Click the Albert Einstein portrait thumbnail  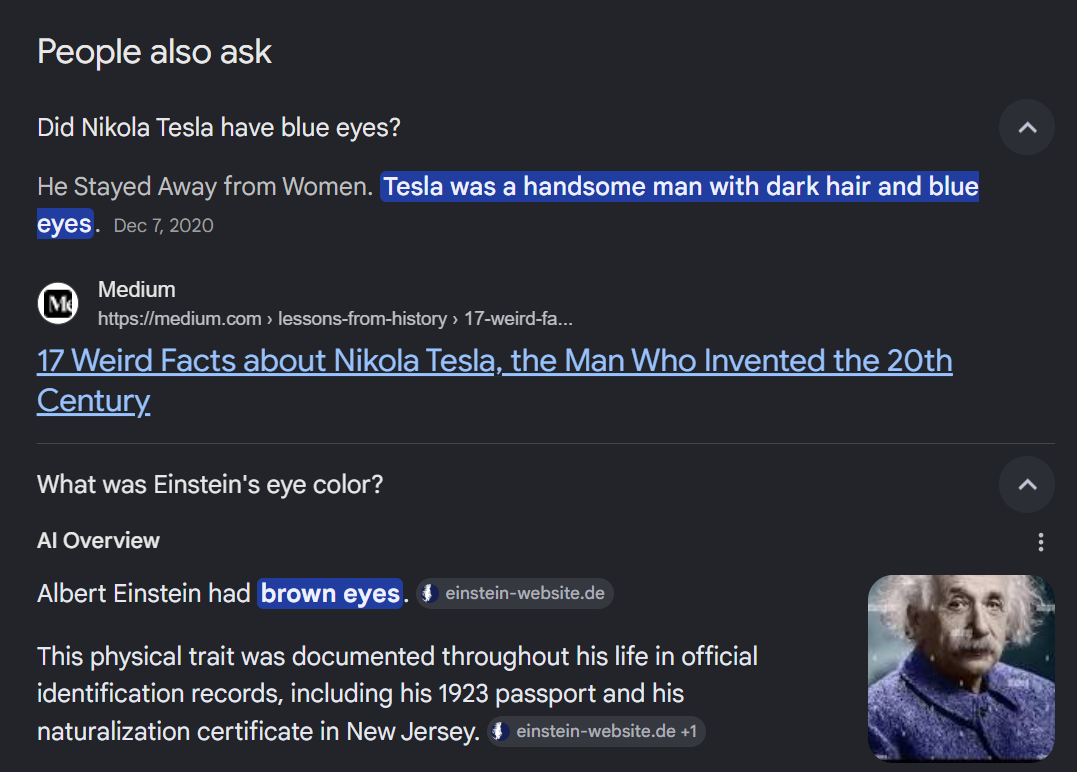click(x=961, y=668)
